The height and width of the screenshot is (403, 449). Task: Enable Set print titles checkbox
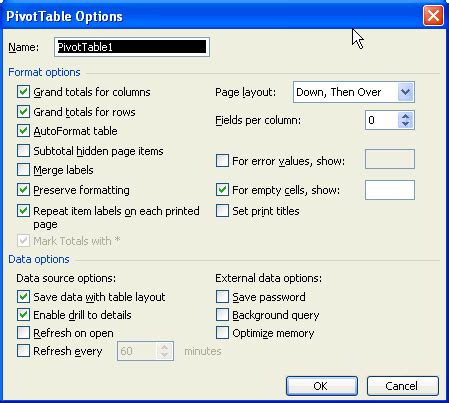pyautogui.click(x=222, y=211)
